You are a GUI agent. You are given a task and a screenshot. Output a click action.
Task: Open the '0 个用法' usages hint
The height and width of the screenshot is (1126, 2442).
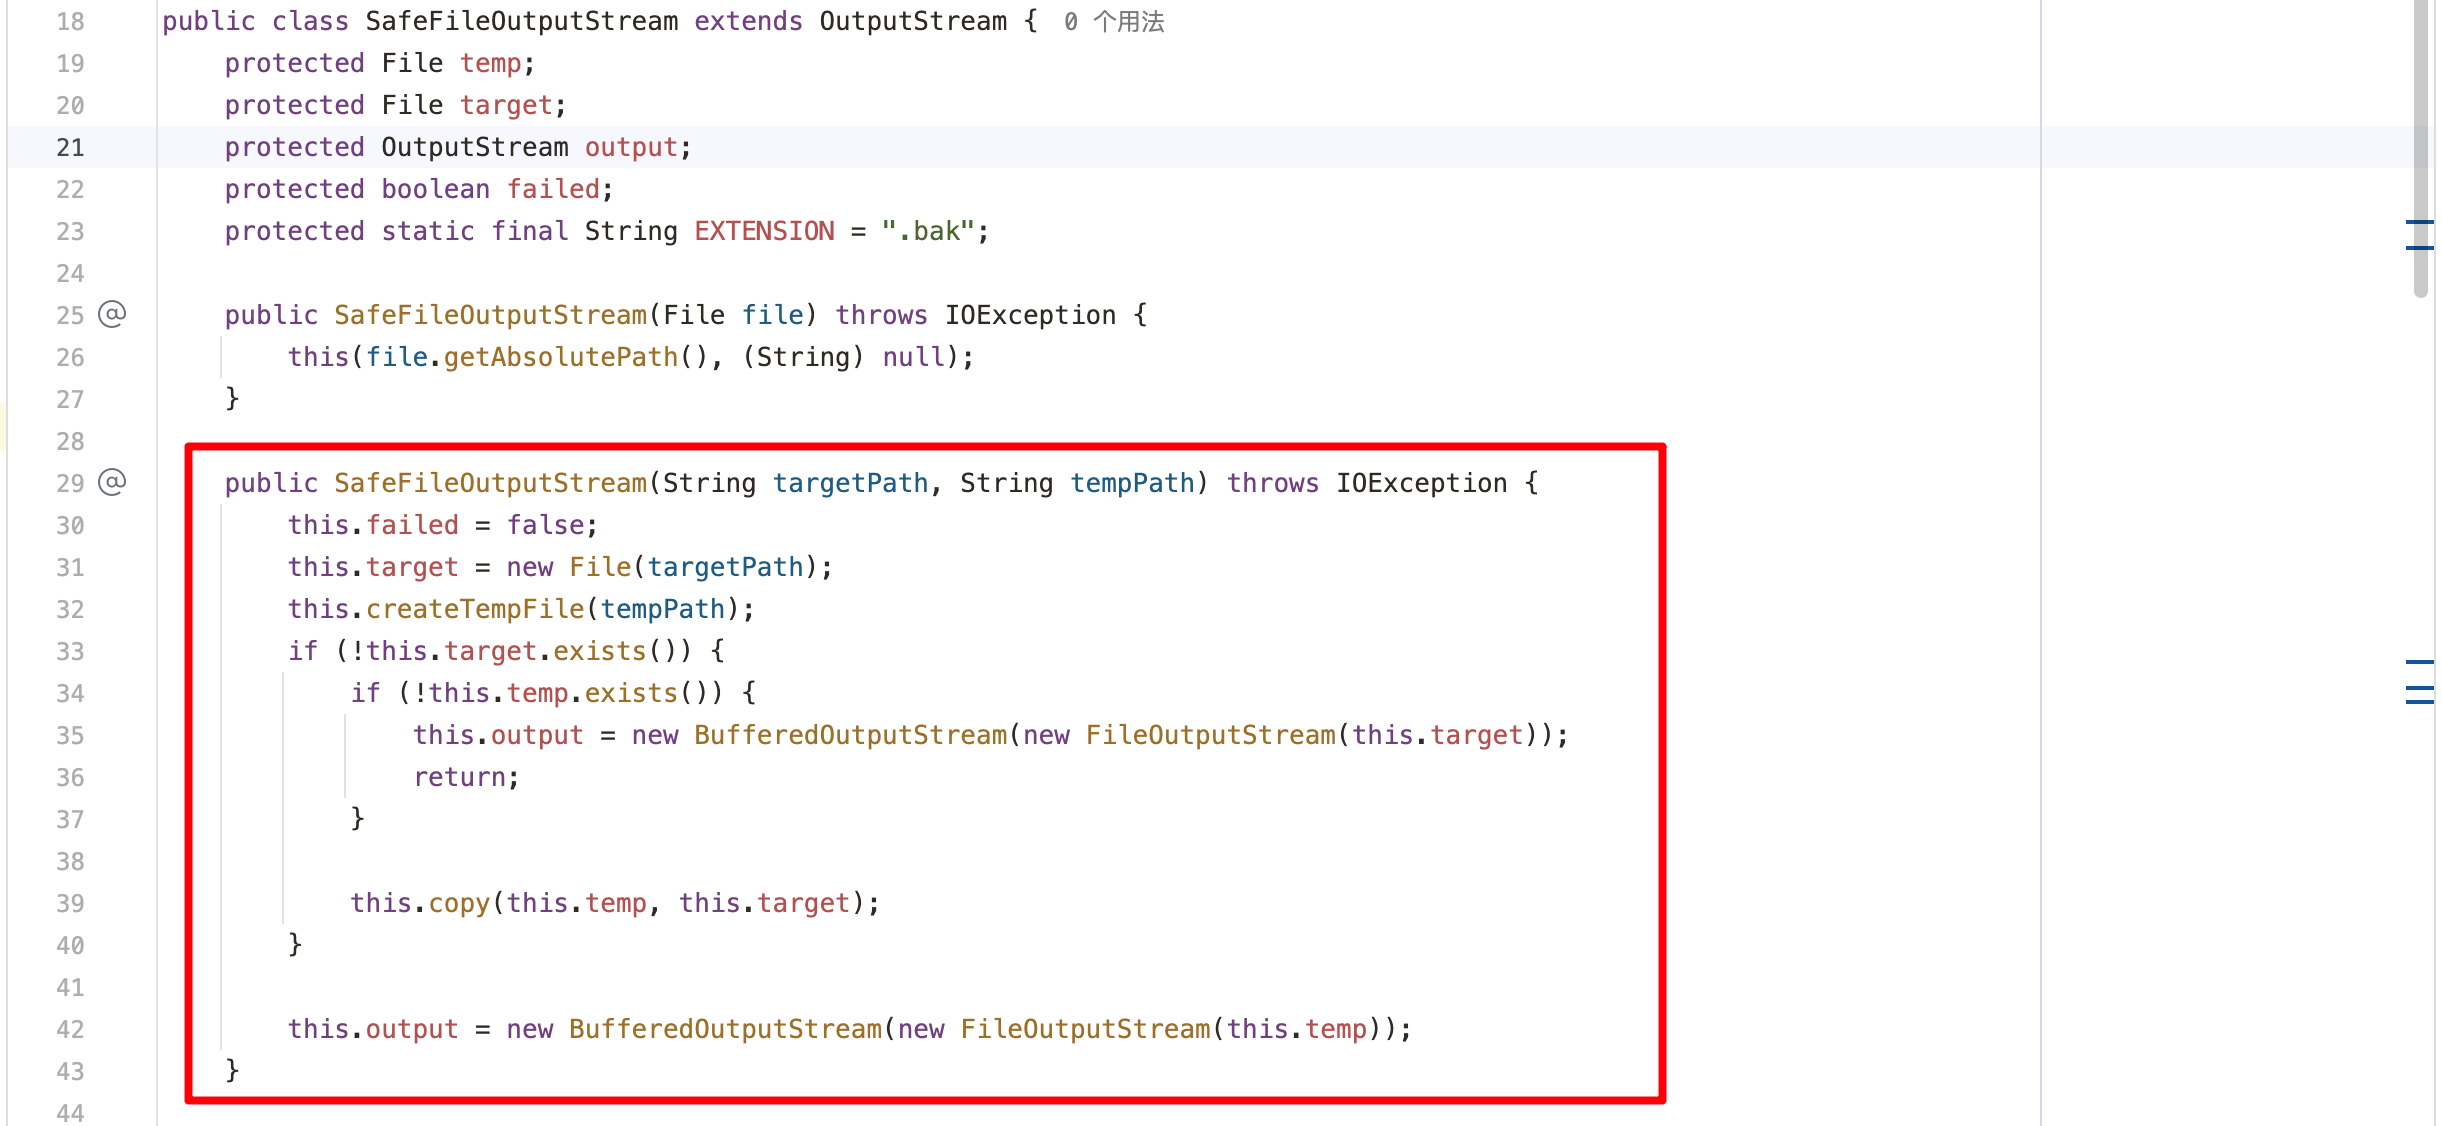pos(1114,21)
